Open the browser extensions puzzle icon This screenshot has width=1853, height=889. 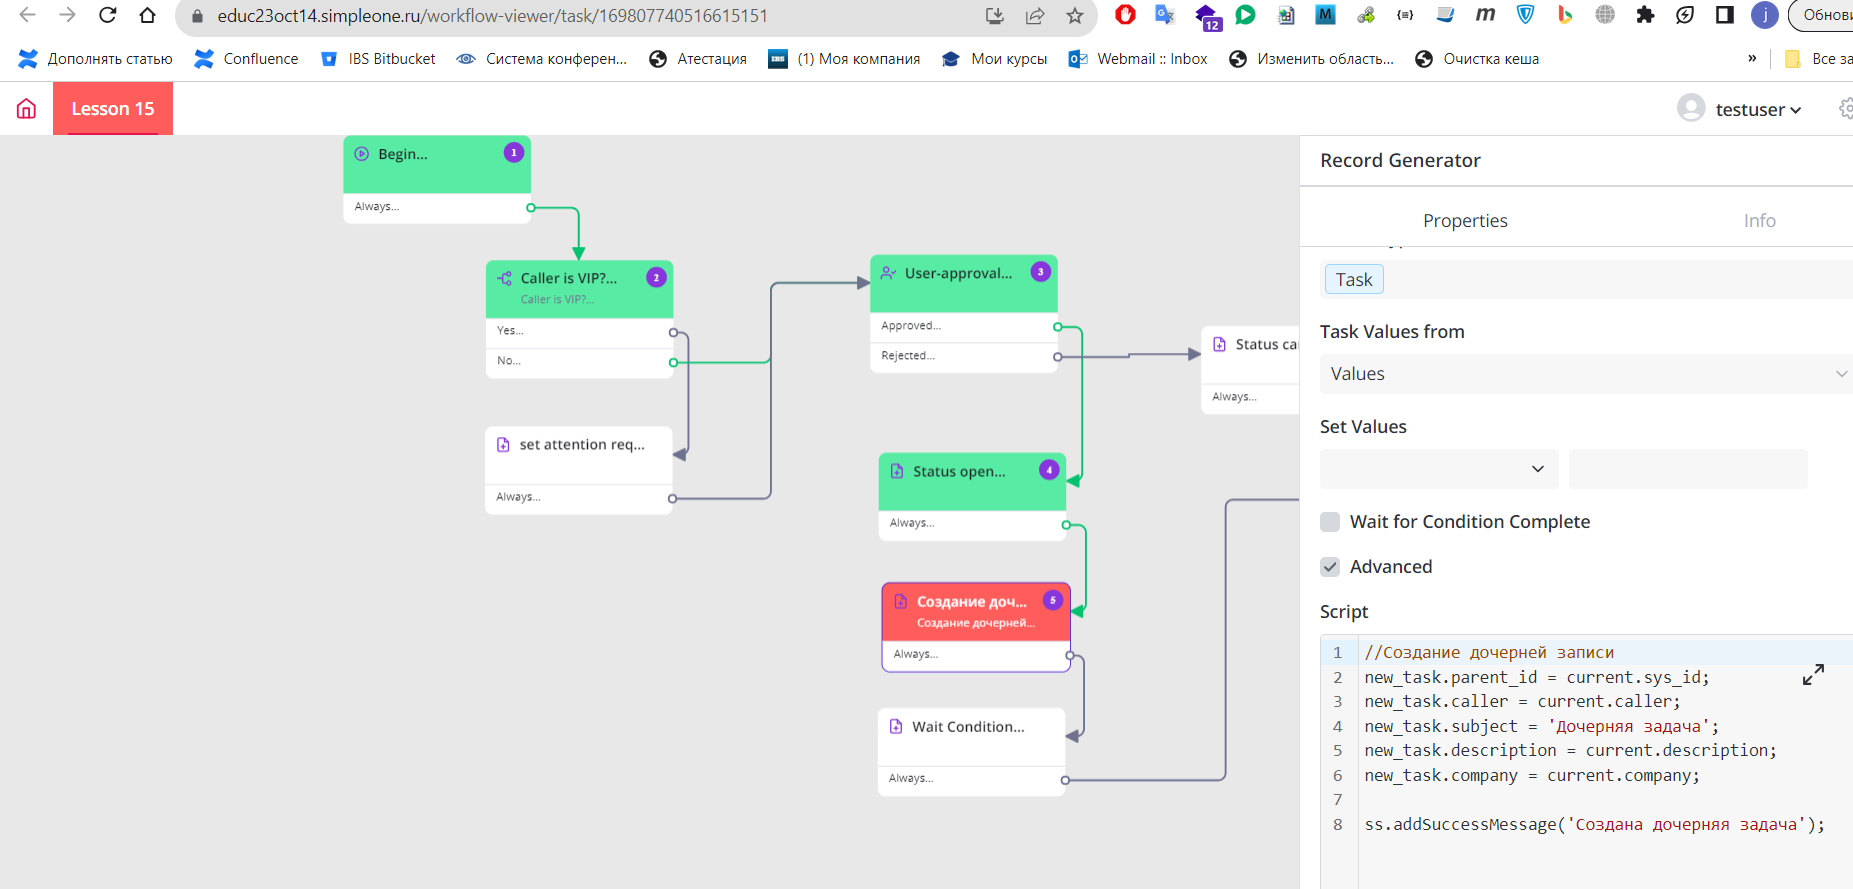pos(1645,15)
